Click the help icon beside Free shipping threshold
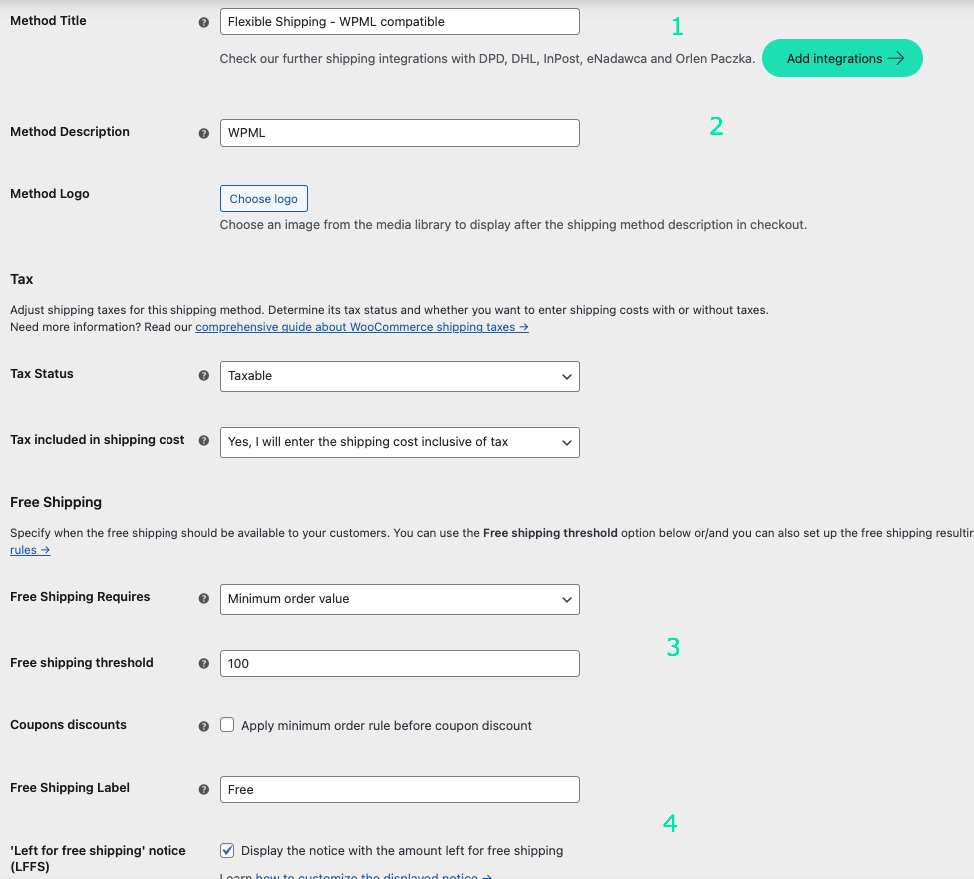Image resolution: width=974 pixels, height=879 pixels. tap(203, 662)
